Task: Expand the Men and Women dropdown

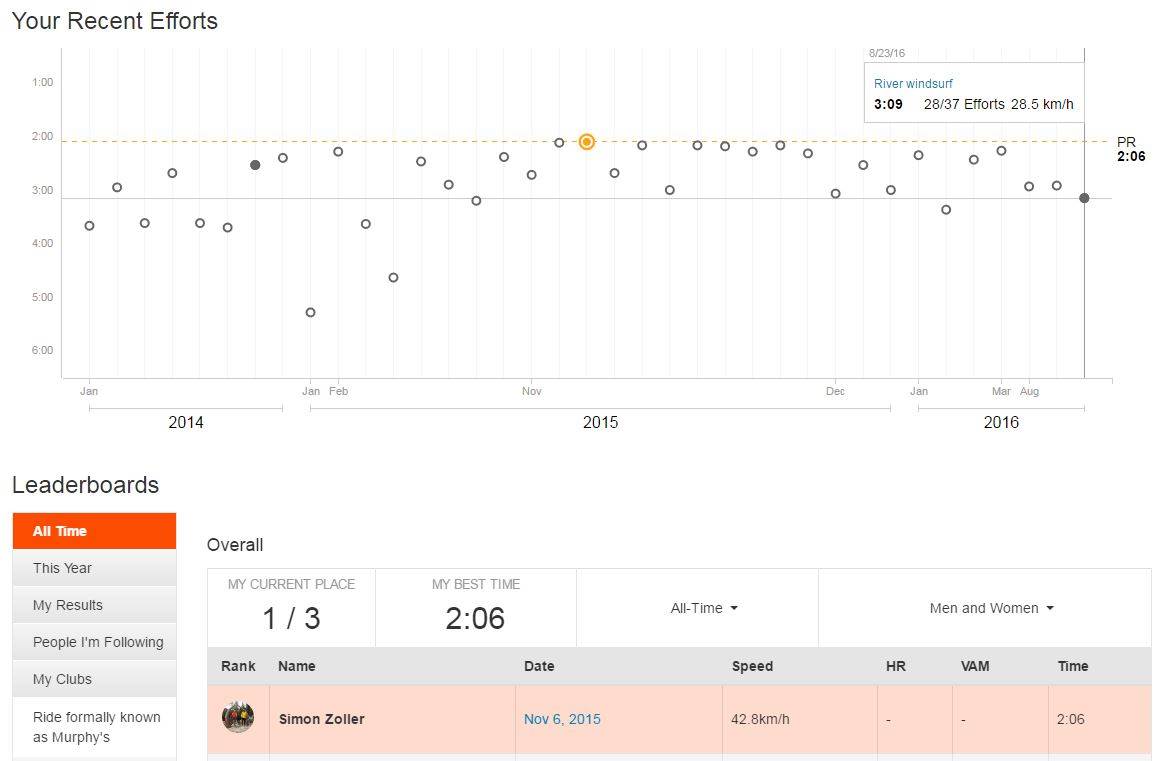Action: [991, 608]
